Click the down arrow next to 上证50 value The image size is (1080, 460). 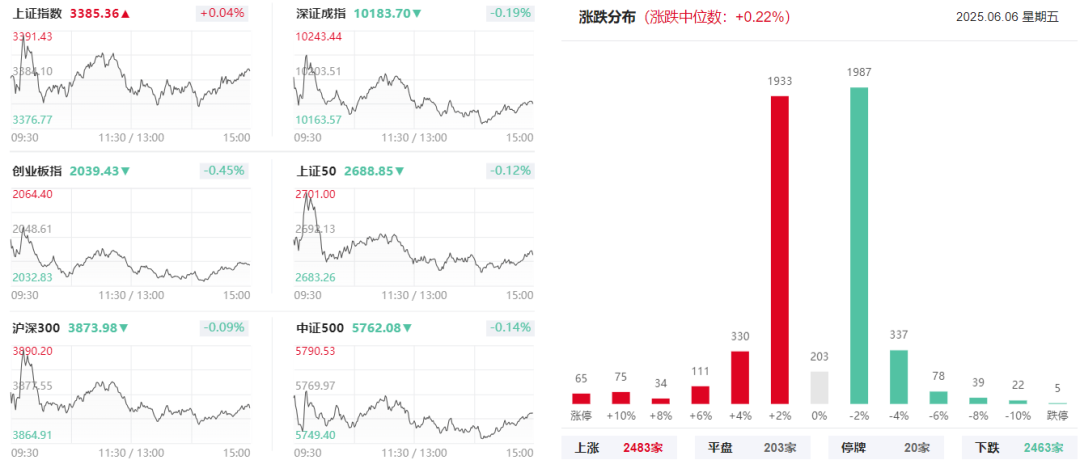pos(400,171)
